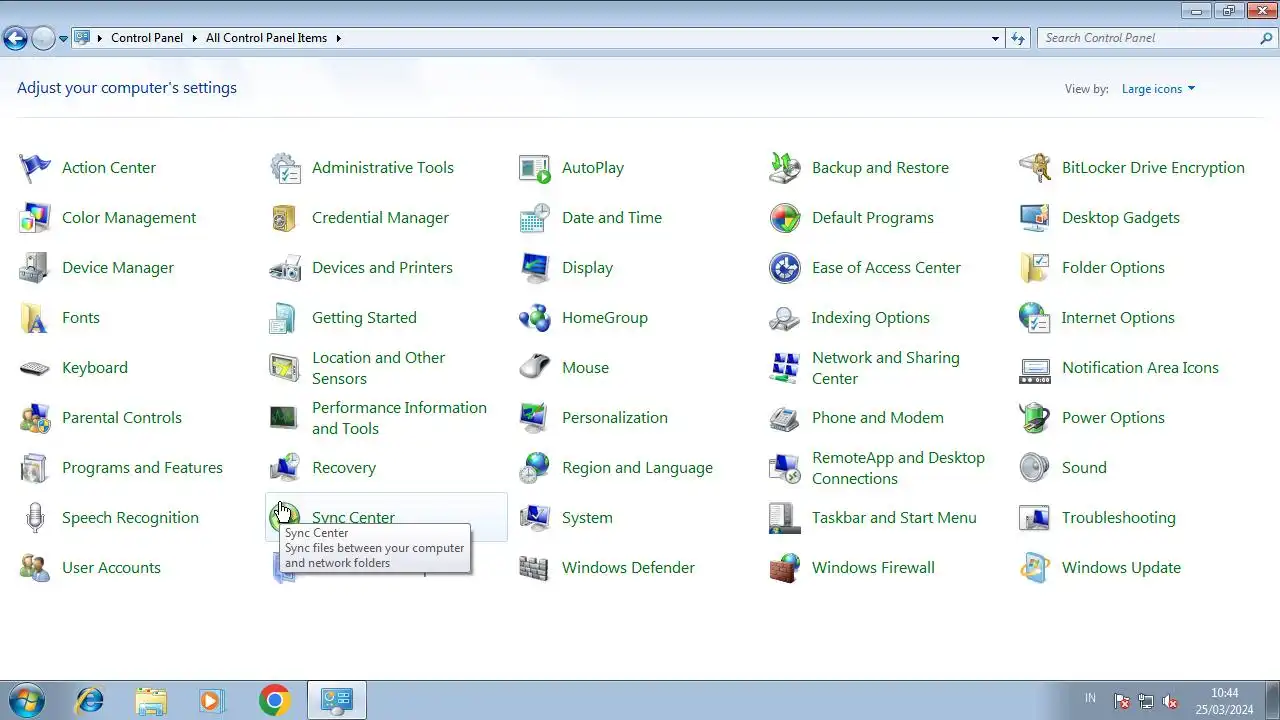Viewport: 1280px width, 720px height.
Task: Expand the arrow before Control Panel breadcrumb
Action: 100,38
